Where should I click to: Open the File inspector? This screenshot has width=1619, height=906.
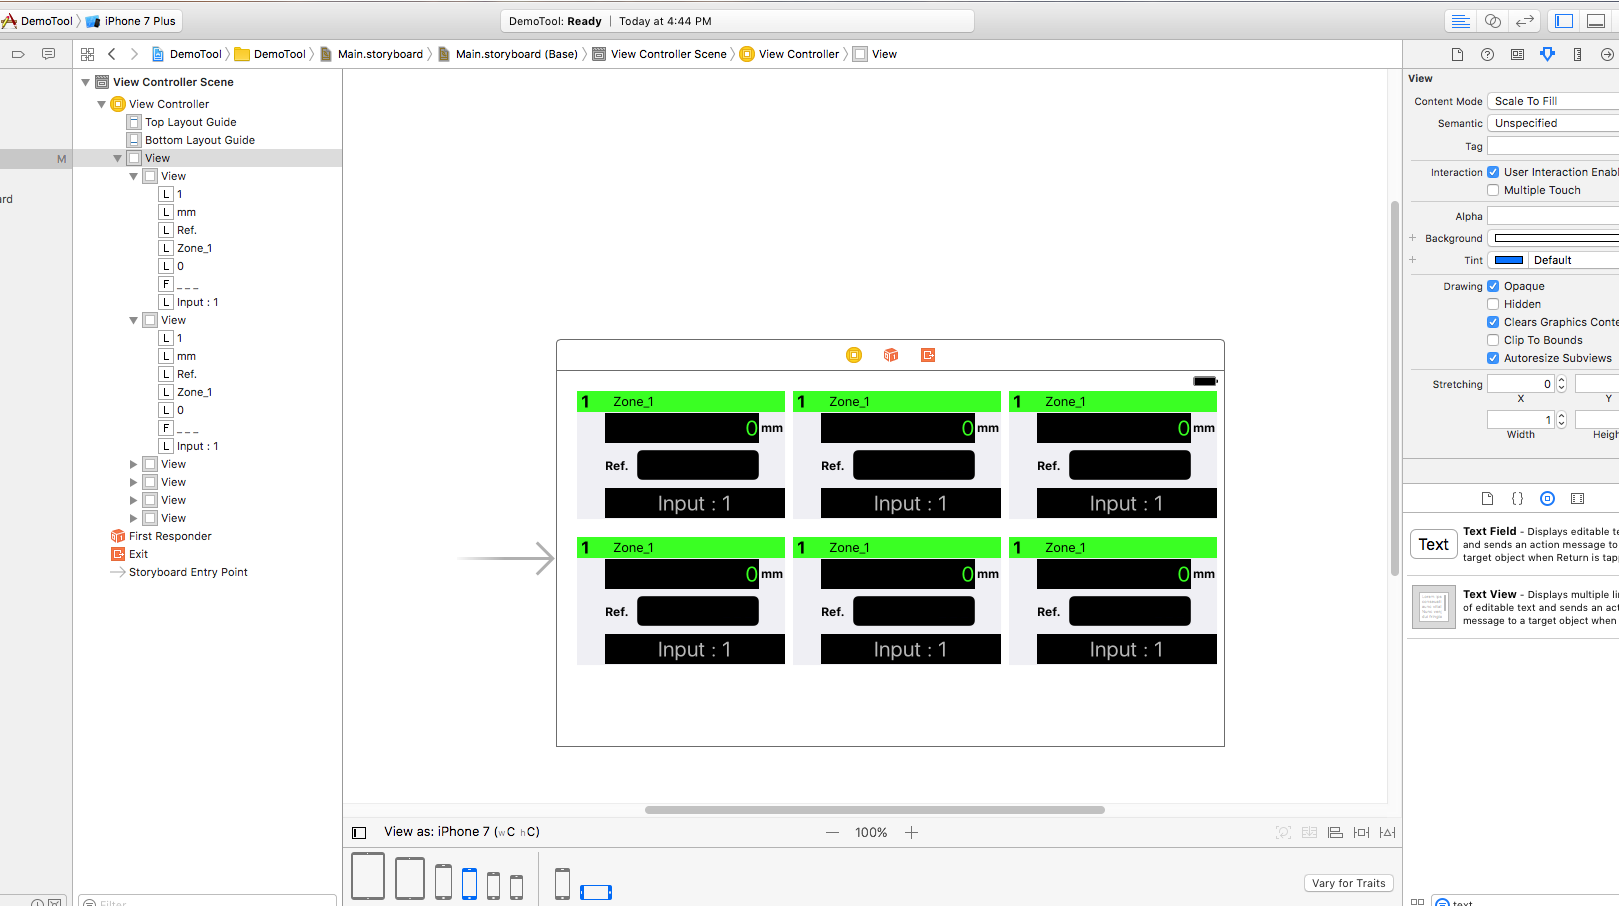coord(1457,54)
